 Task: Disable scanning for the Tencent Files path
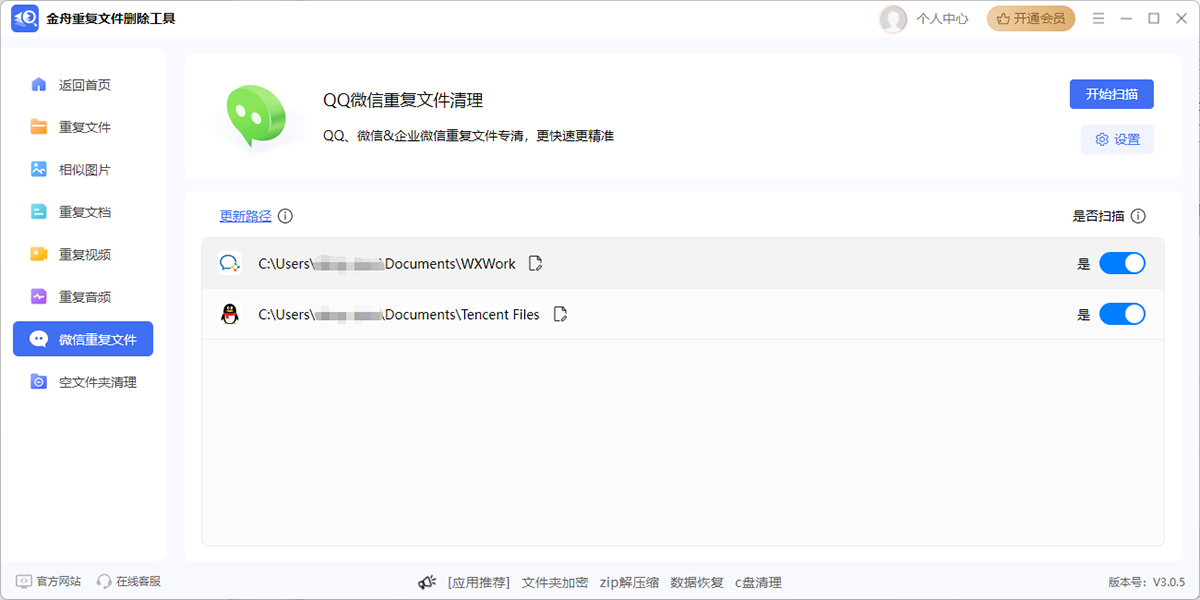(x=1122, y=313)
